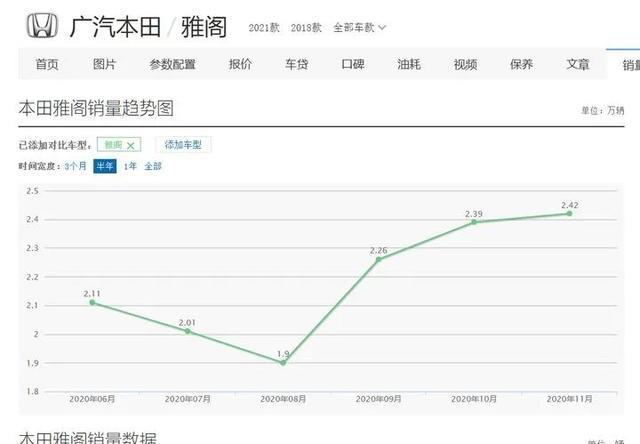Viewport: 640px width, 444px height.
Task: Click the 1.8 y-axis label
Action: pos(33,391)
